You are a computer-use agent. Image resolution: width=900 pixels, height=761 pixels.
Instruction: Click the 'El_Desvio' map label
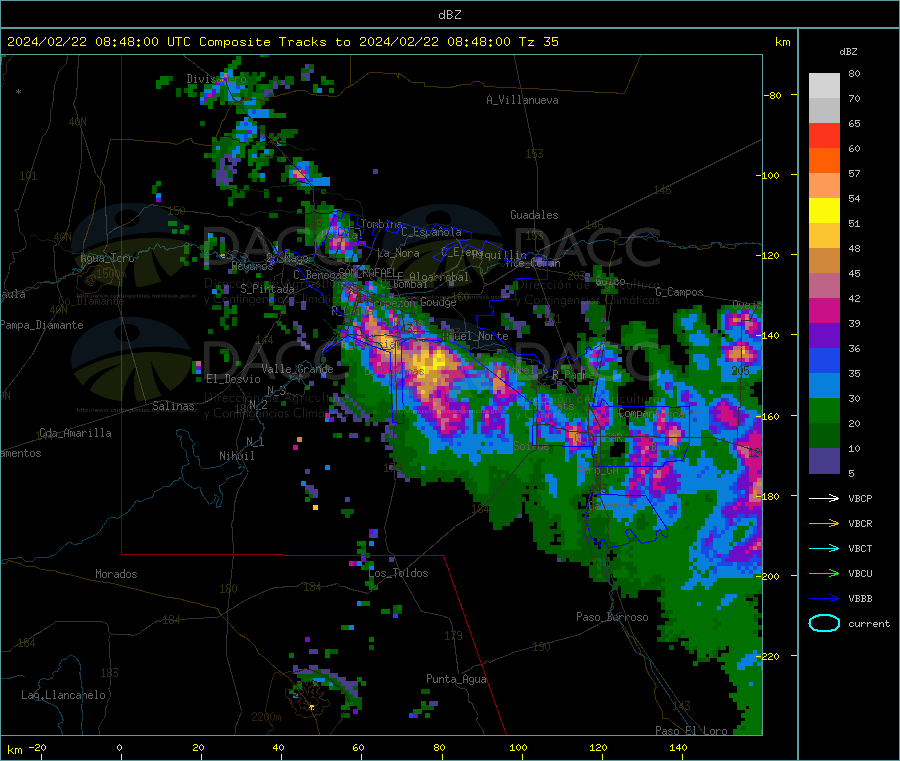point(233,379)
